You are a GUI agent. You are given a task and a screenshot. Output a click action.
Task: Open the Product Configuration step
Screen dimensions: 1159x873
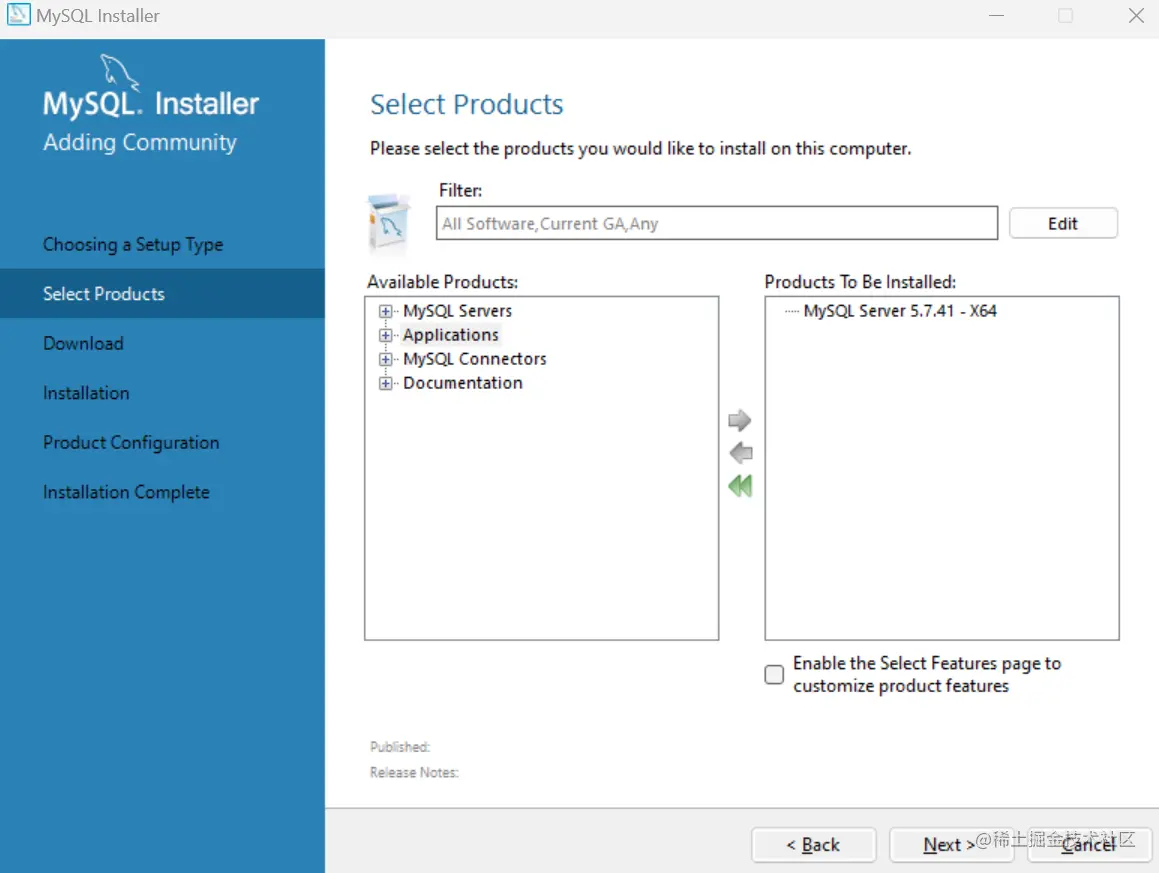tap(132, 443)
